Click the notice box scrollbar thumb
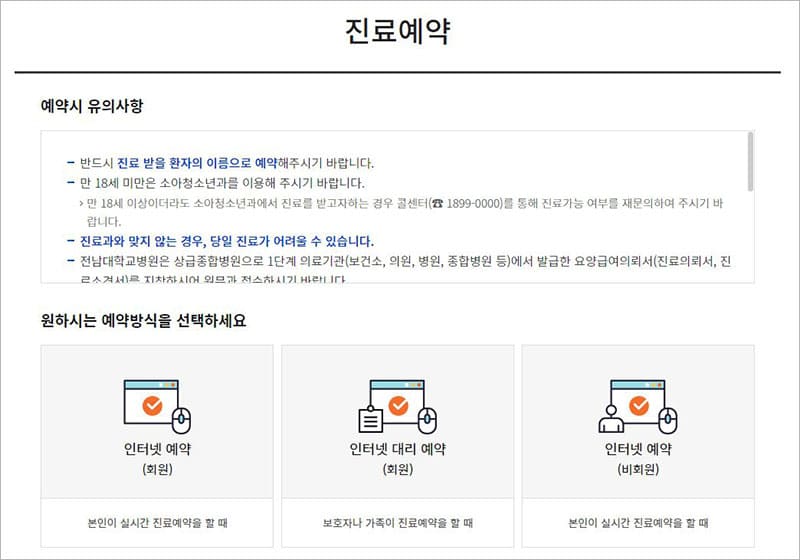Image resolution: width=800 pixels, height=560 pixels. (x=749, y=161)
